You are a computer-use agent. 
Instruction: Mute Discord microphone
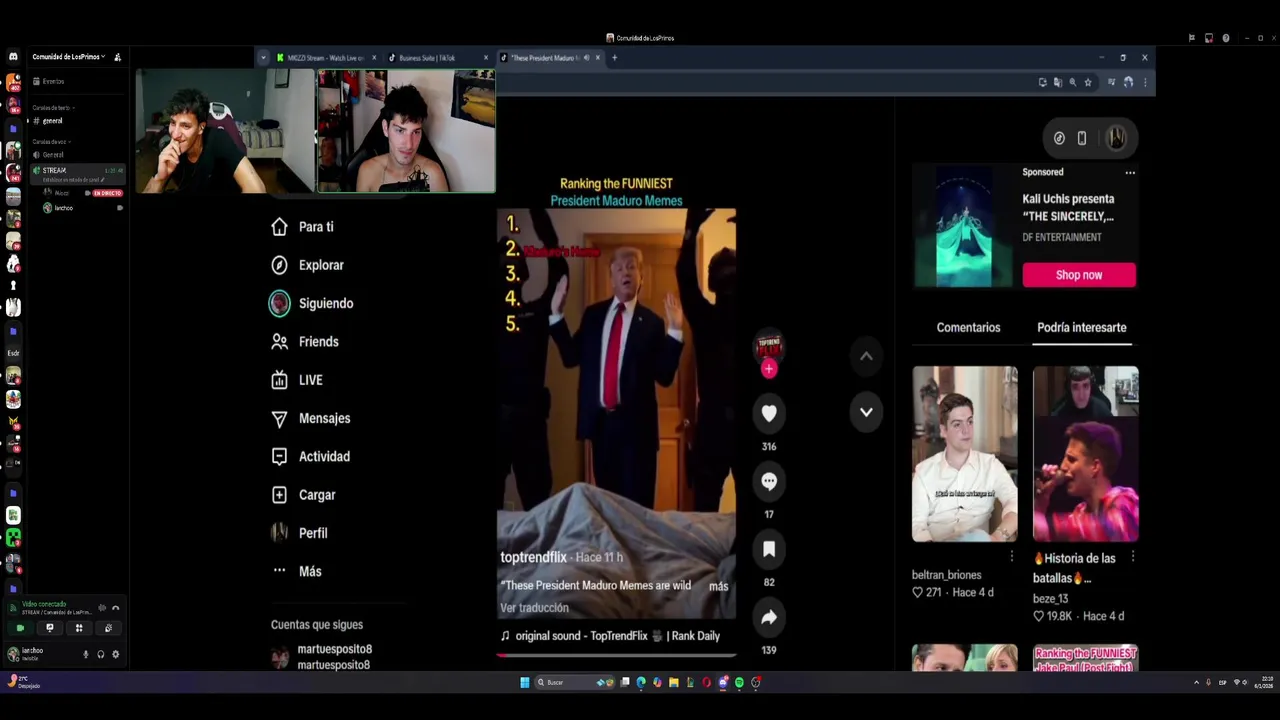[x=85, y=654]
